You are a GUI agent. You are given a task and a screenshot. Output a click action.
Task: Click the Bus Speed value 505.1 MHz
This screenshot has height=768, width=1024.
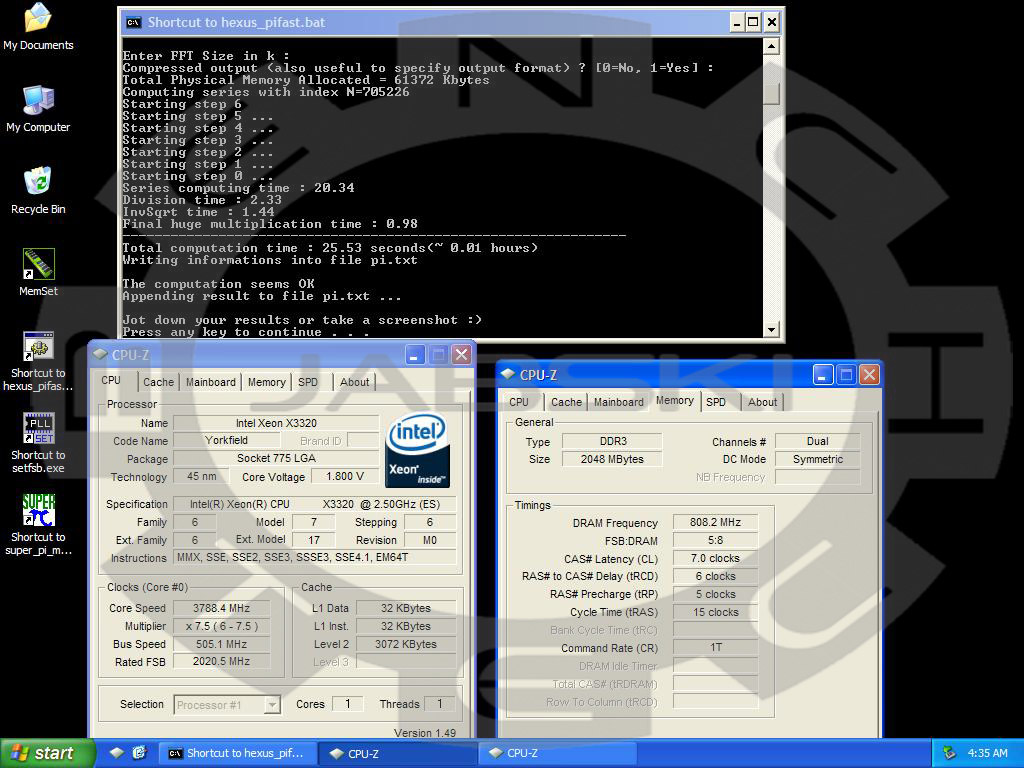[221, 644]
